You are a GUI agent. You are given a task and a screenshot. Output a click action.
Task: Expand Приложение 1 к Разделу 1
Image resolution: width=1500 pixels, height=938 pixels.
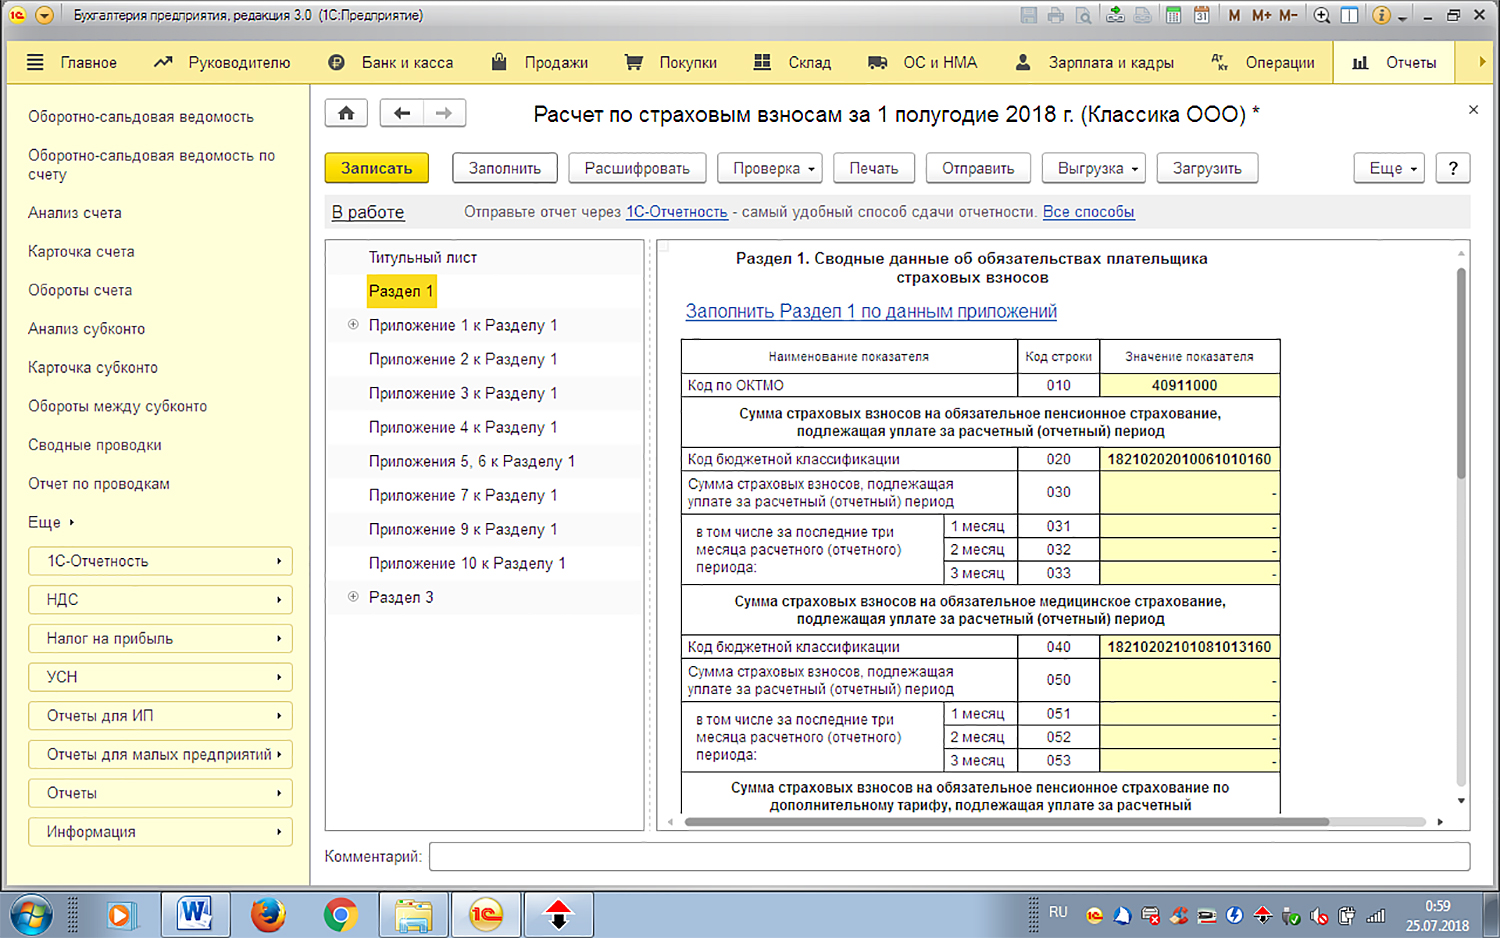tap(353, 325)
